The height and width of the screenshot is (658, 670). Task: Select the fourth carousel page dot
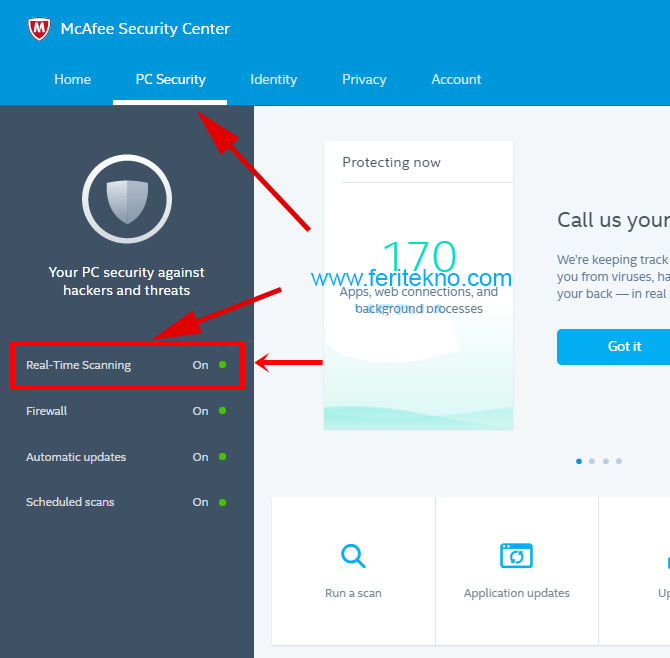pyautogui.click(x=619, y=461)
